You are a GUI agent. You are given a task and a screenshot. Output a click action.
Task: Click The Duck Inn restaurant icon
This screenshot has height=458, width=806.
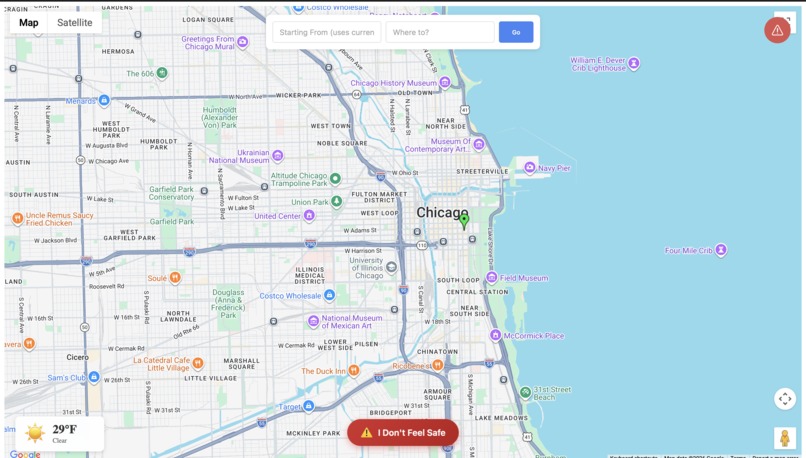point(353,370)
